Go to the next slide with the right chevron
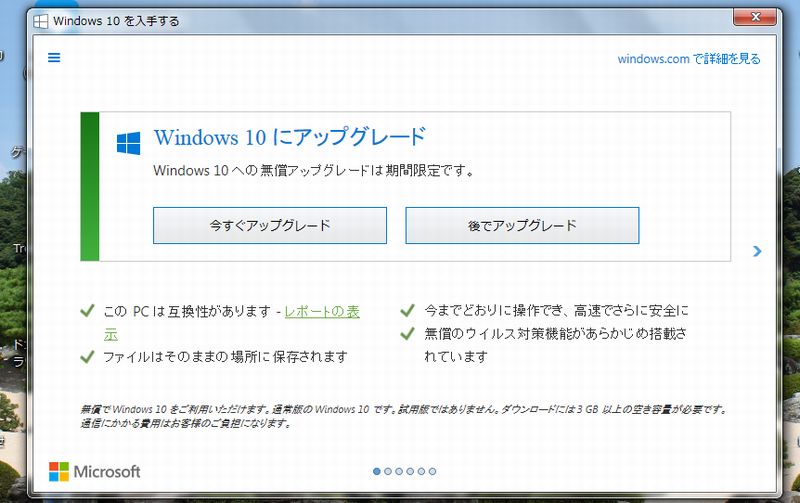The image size is (800, 503). pos(757,251)
